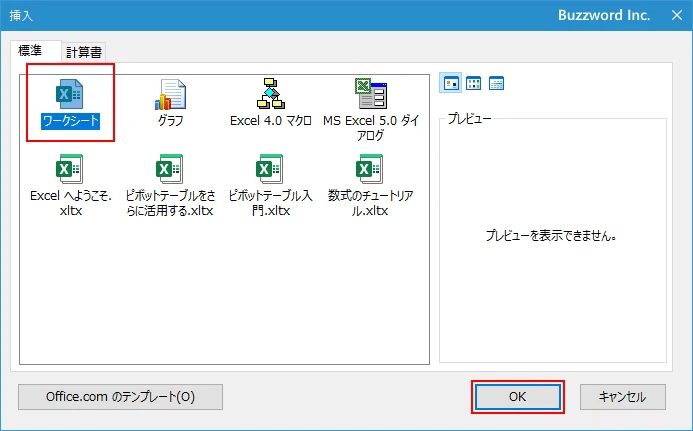Click the 数式のチュートリアル.xltx file name
Screen dimensions: 693x431
click(370, 203)
